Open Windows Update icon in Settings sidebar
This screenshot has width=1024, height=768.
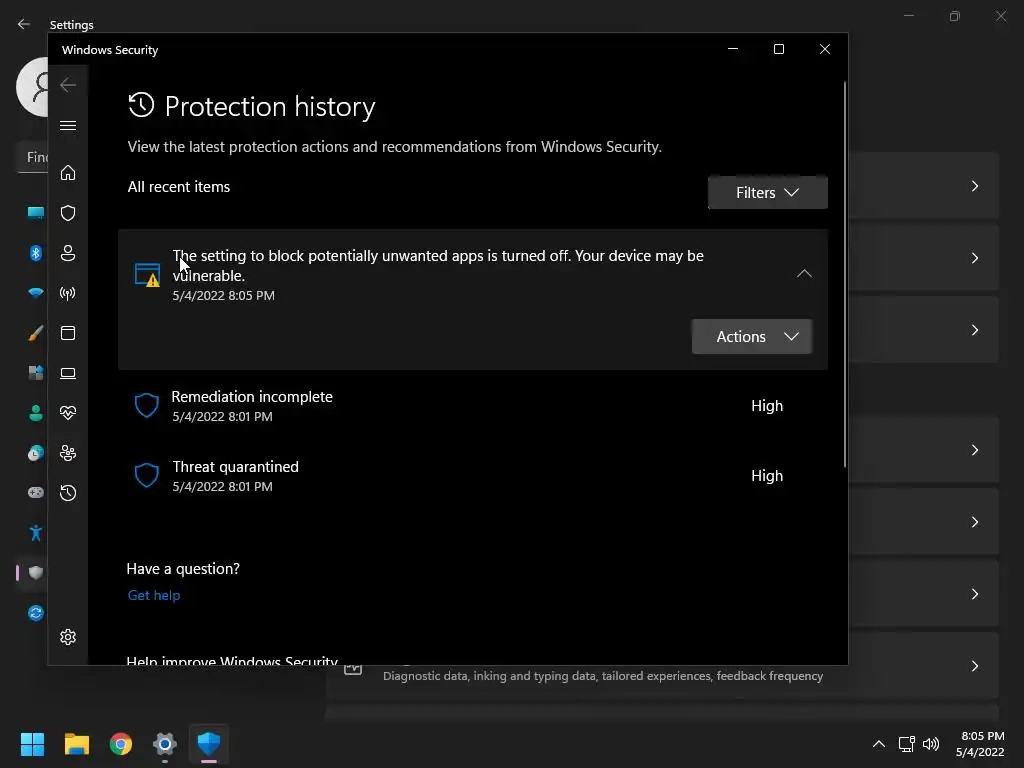35,613
